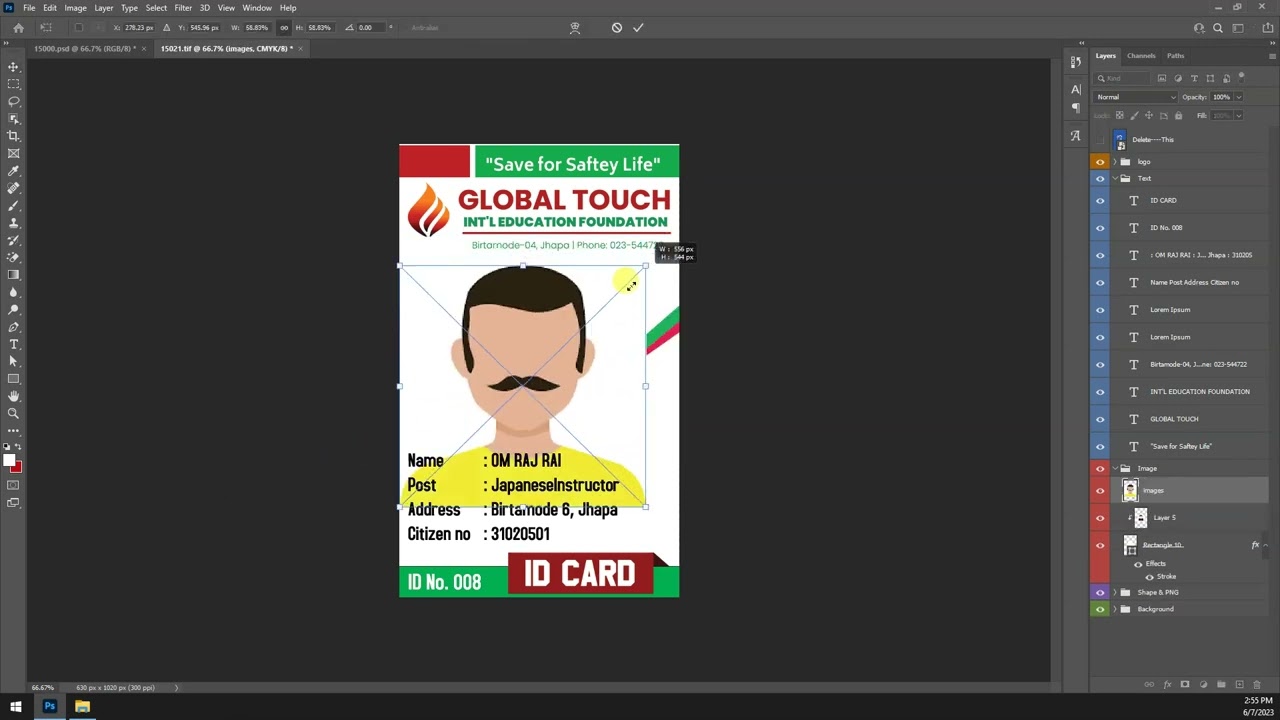
Task: Select the Move tool
Action: coord(13,67)
